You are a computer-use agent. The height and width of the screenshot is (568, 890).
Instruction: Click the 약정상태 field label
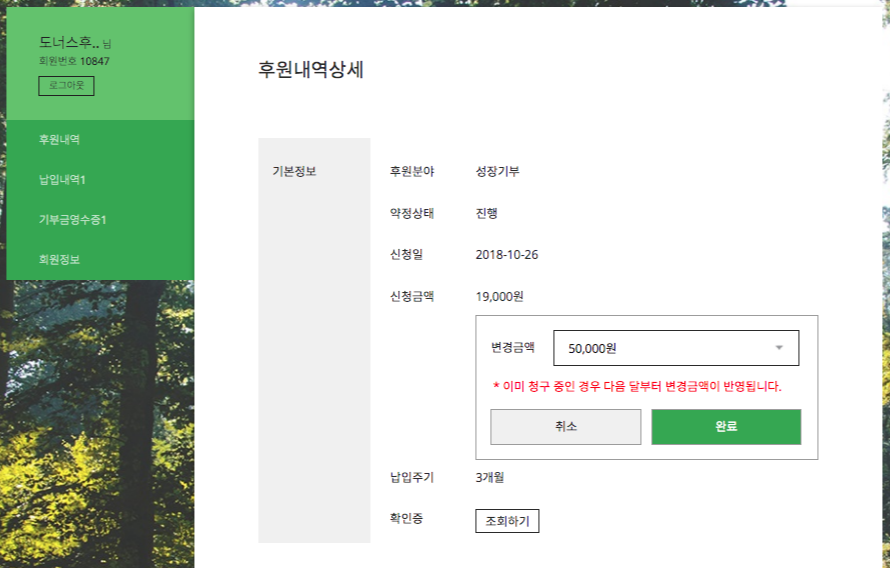click(x=412, y=213)
